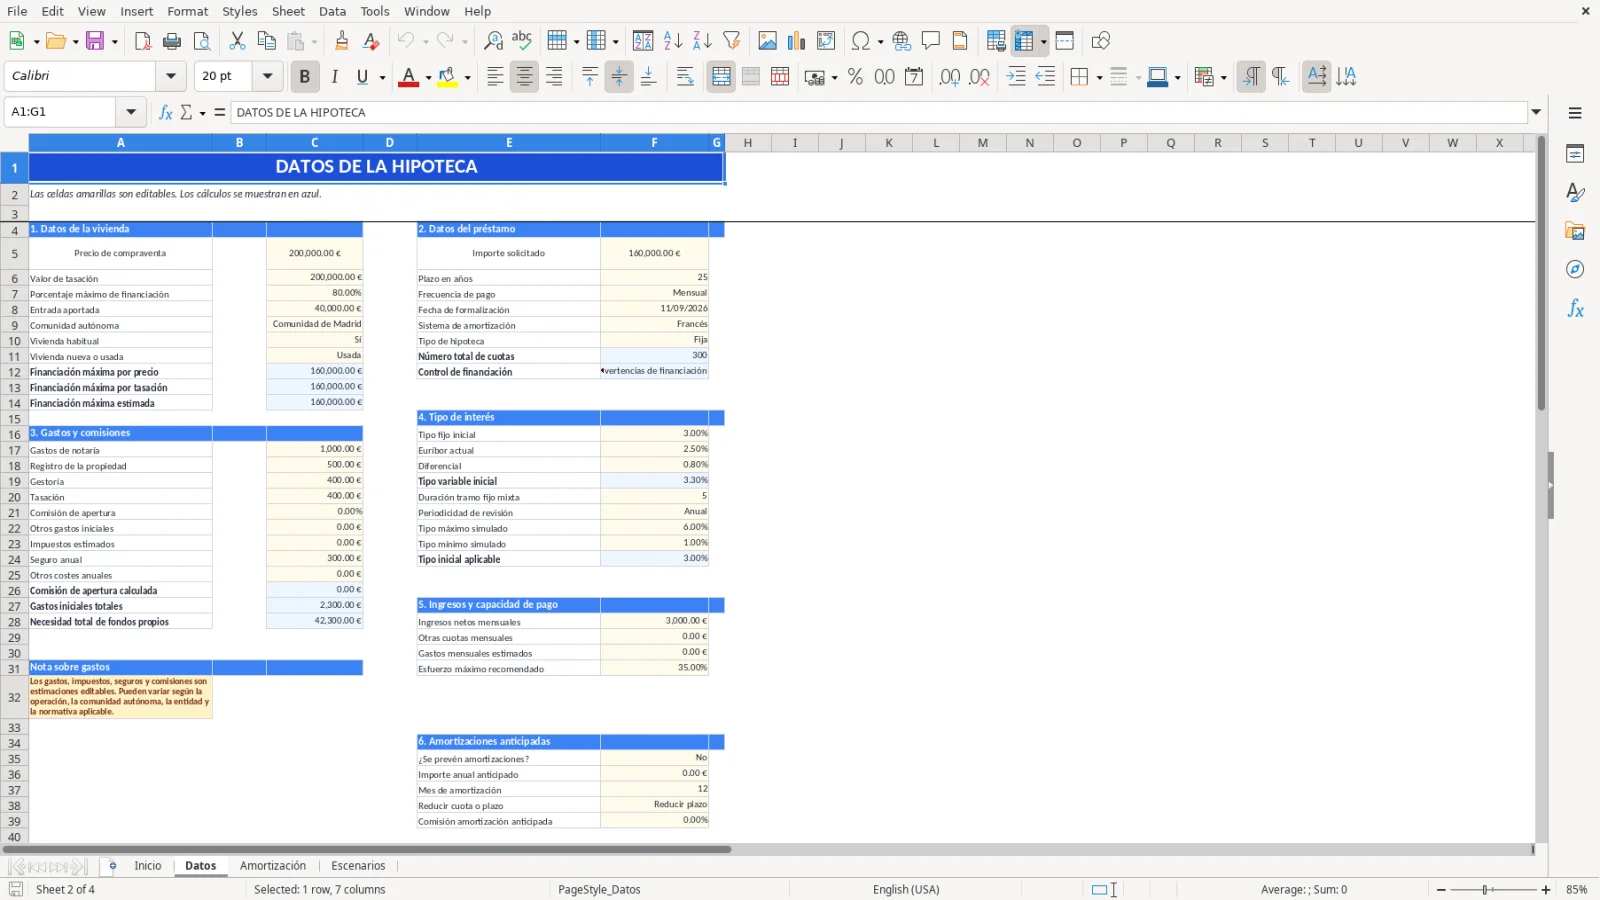Image resolution: width=1600 pixels, height=900 pixels.
Task: Open Underline style dropdown arrow
Action: tap(382, 77)
